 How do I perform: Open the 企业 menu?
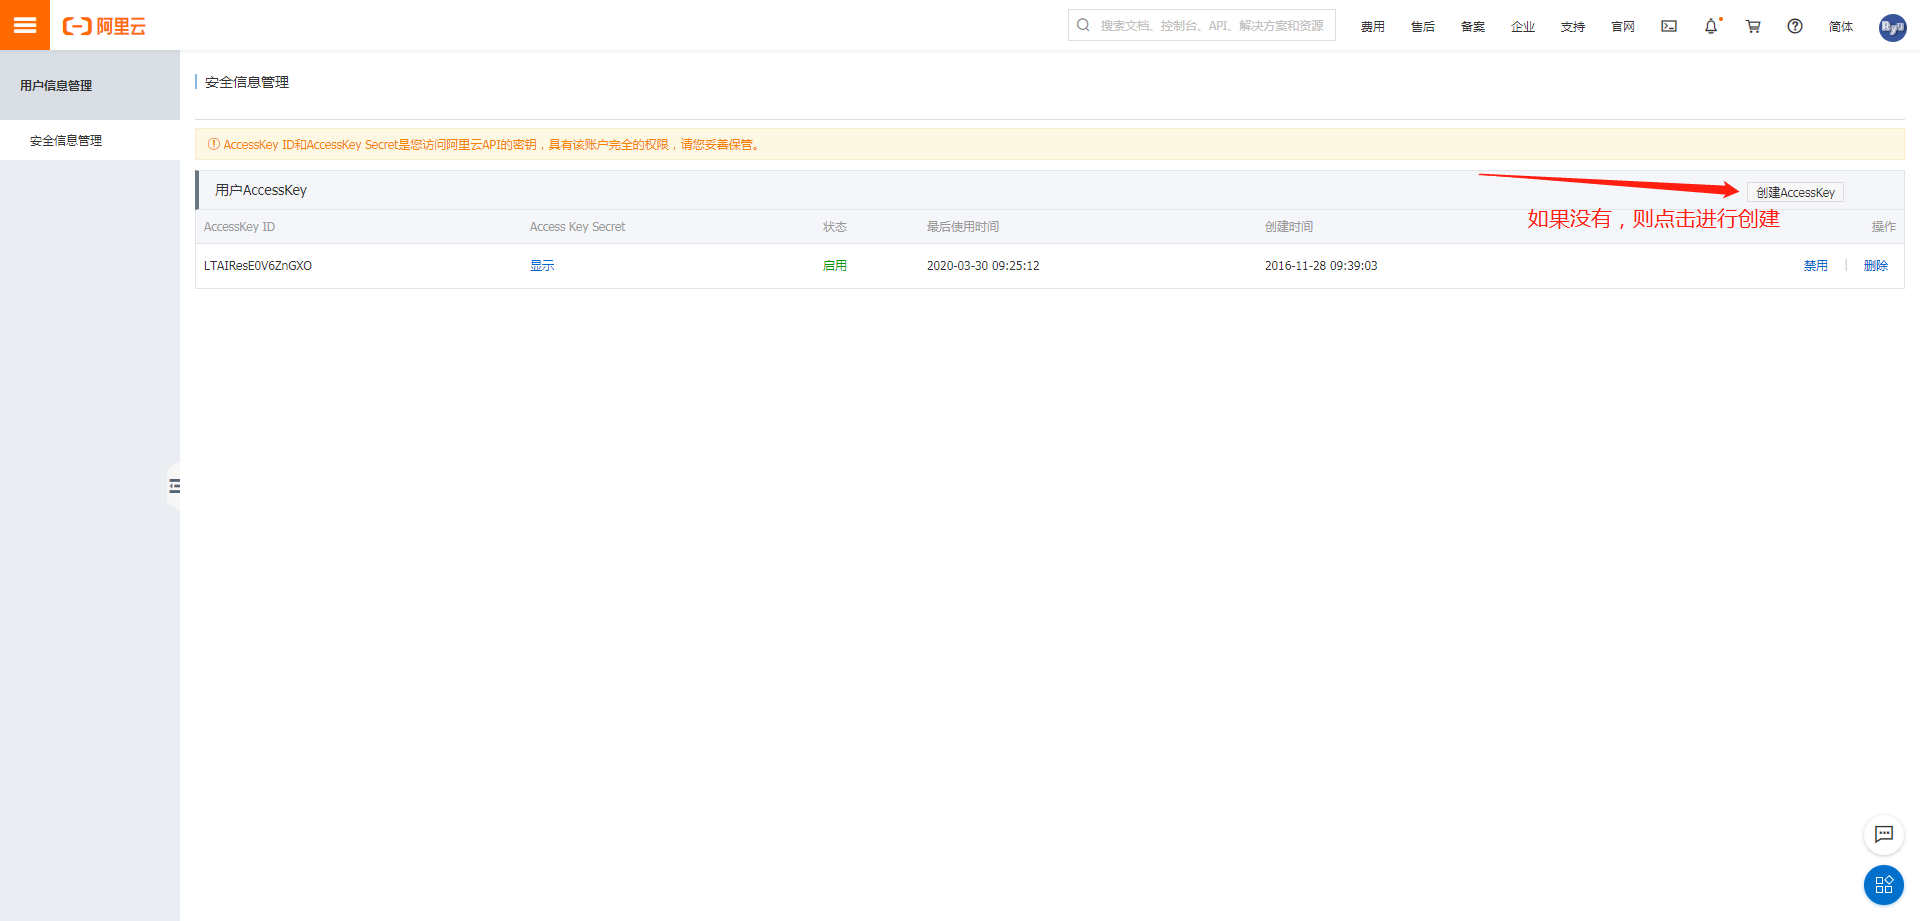click(x=1522, y=27)
